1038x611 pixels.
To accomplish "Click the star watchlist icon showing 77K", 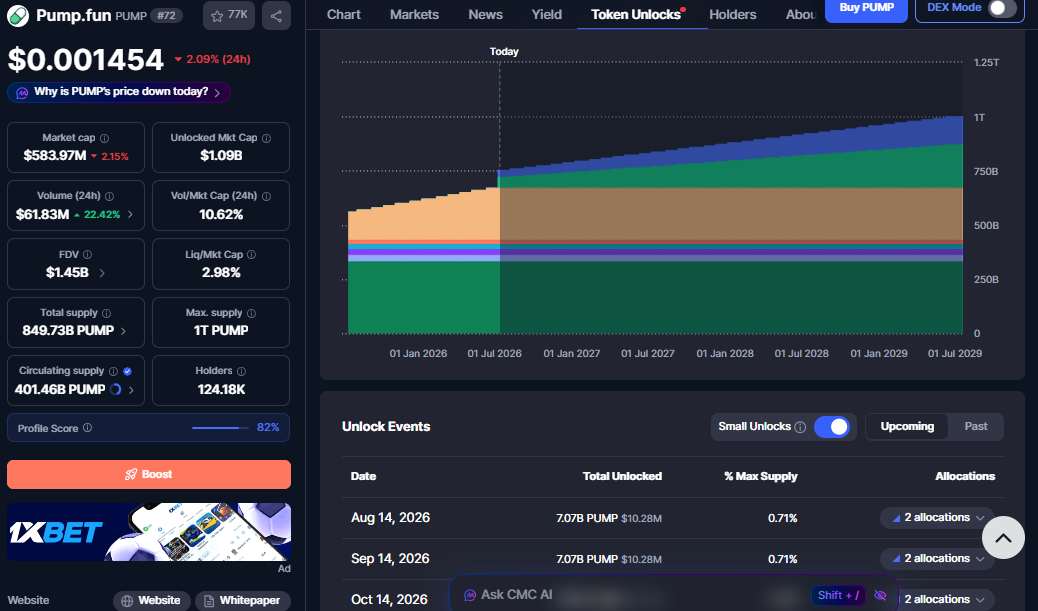I will [228, 15].
